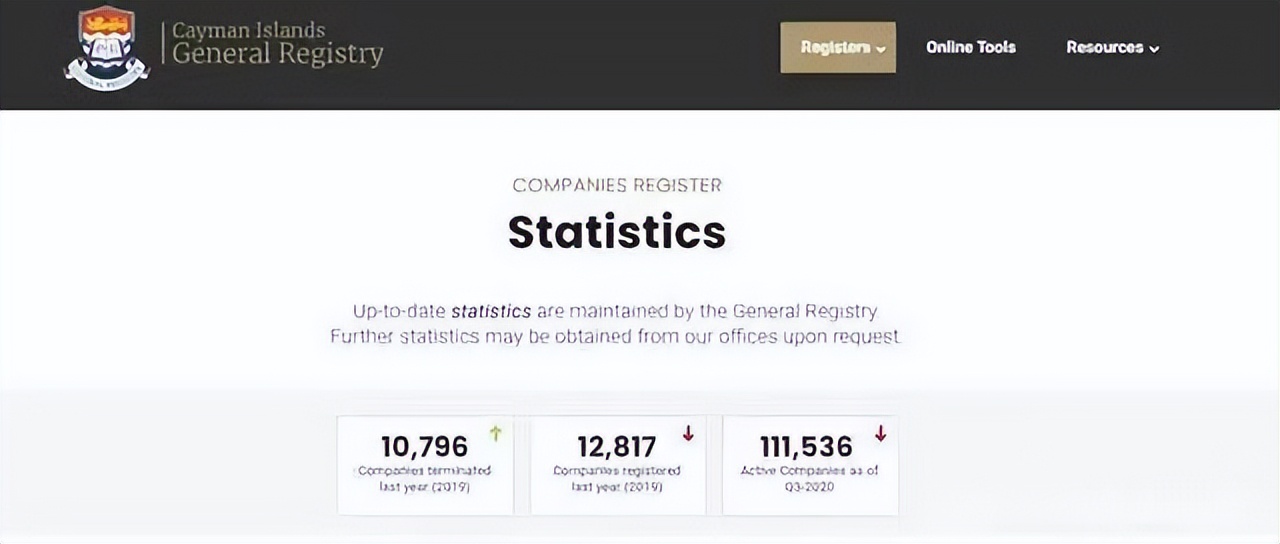1280x544 pixels.
Task: Click the red down arrow beside 12,817
Action: (x=688, y=433)
